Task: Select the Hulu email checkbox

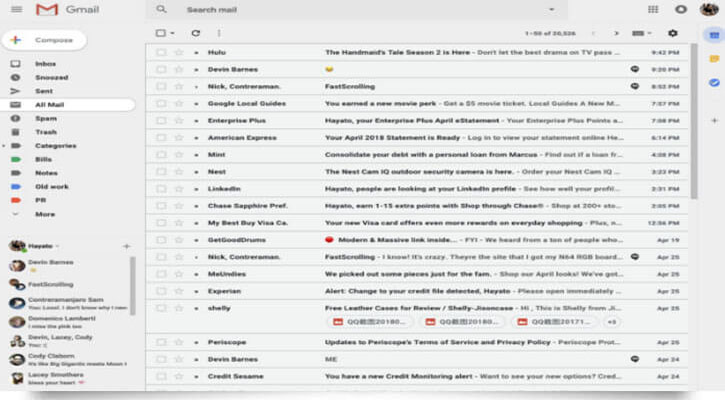Action: click(161, 52)
